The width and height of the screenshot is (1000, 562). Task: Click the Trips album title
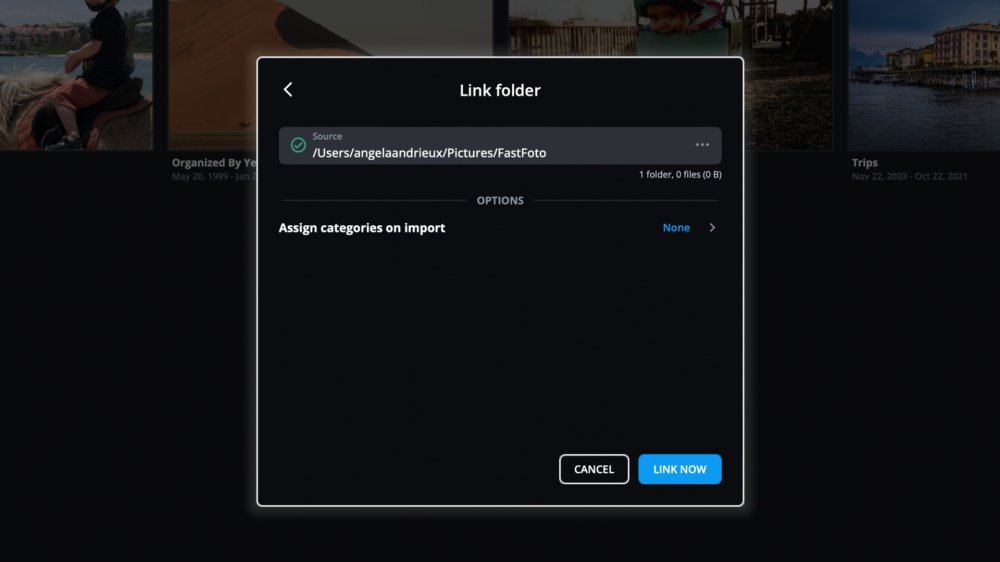tap(865, 163)
